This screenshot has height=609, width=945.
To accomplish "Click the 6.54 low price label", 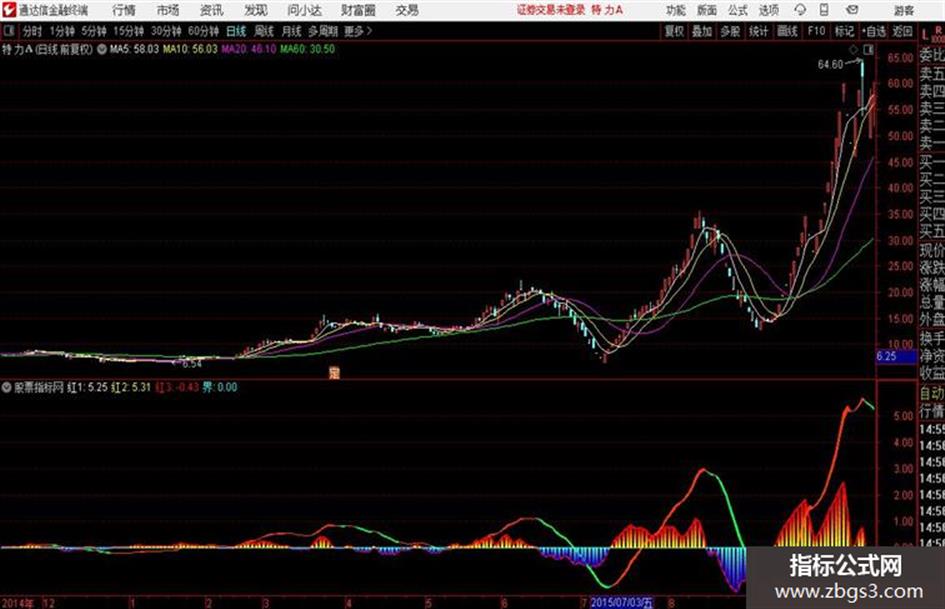I will [x=191, y=364].
